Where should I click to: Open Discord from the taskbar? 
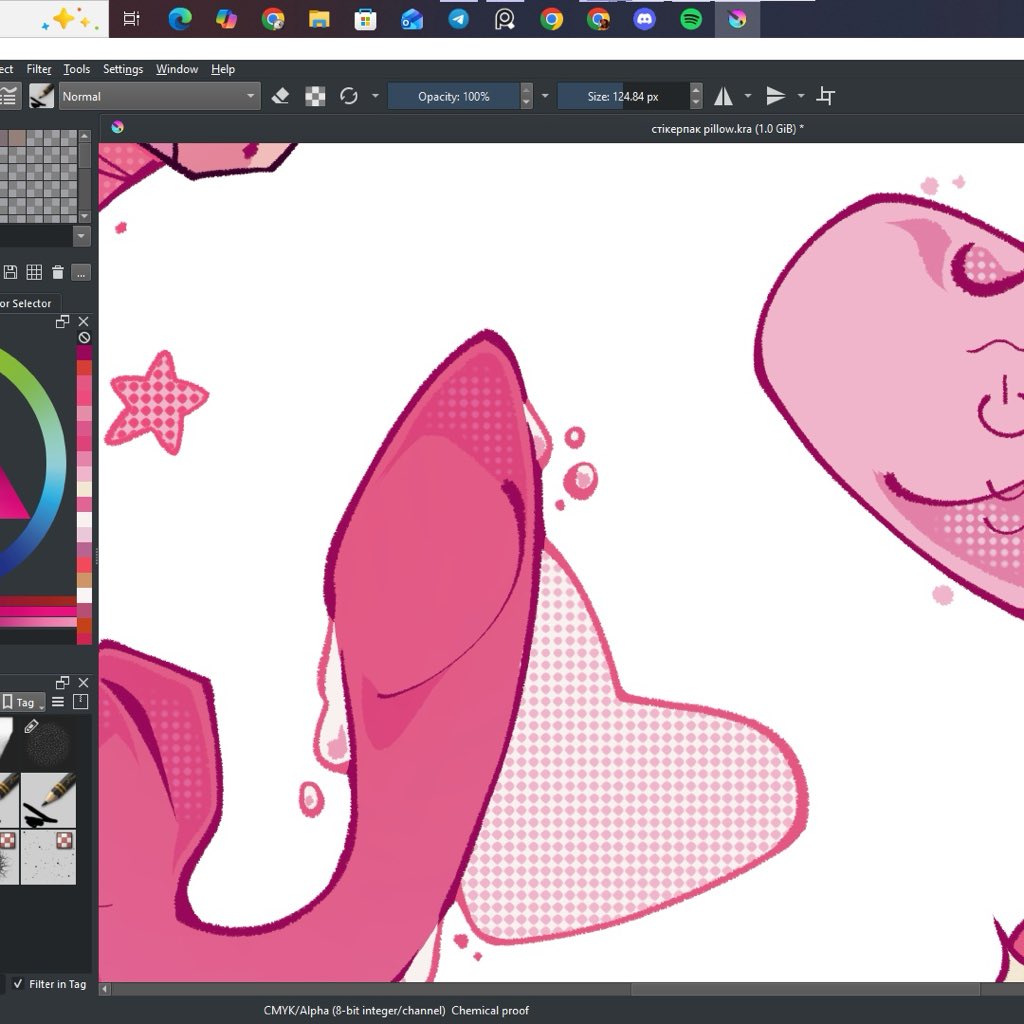(x=645, y=19)
